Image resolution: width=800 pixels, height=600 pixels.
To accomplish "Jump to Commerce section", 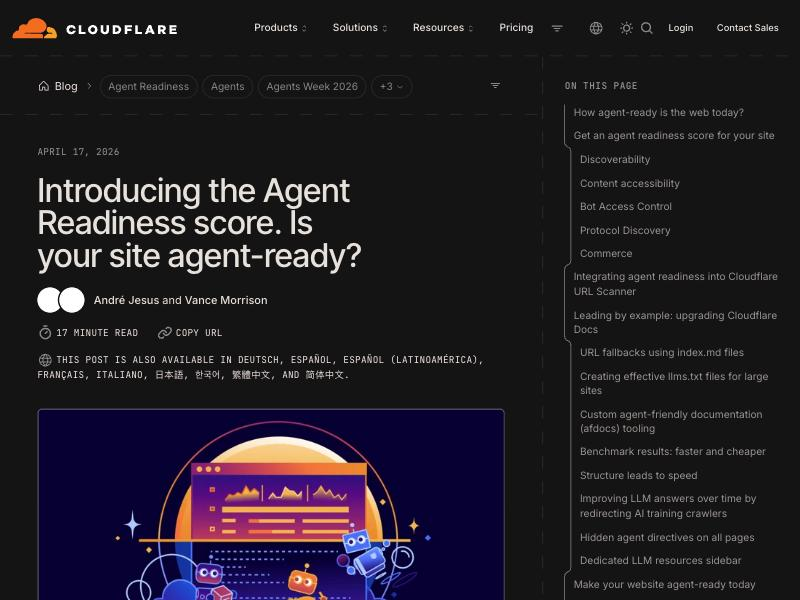I will click(606, 253).
